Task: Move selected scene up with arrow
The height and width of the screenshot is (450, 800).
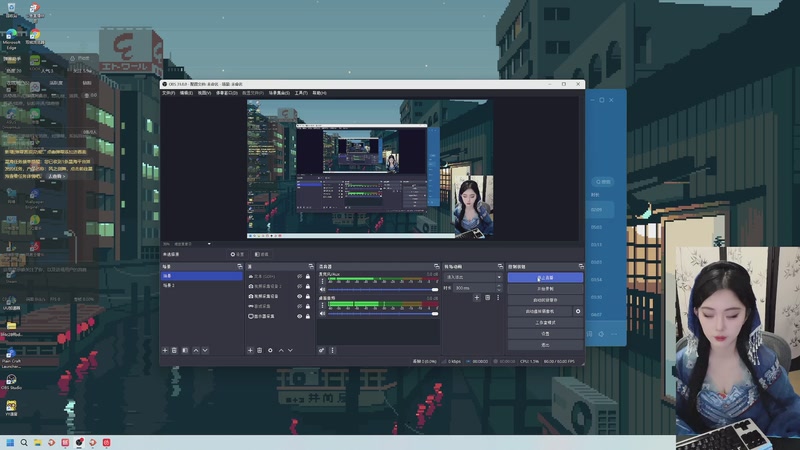Action: click(x=196, y=351)
